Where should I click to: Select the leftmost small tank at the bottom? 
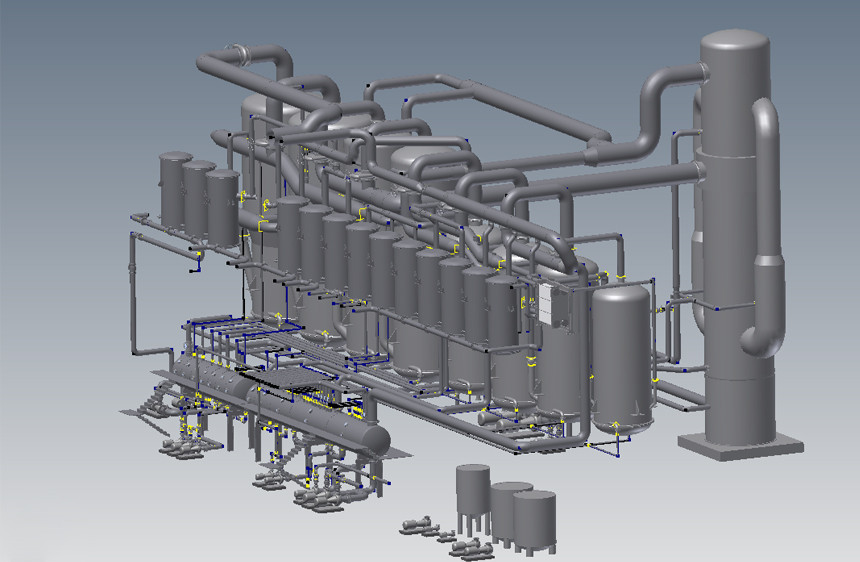tap(472, 492)
